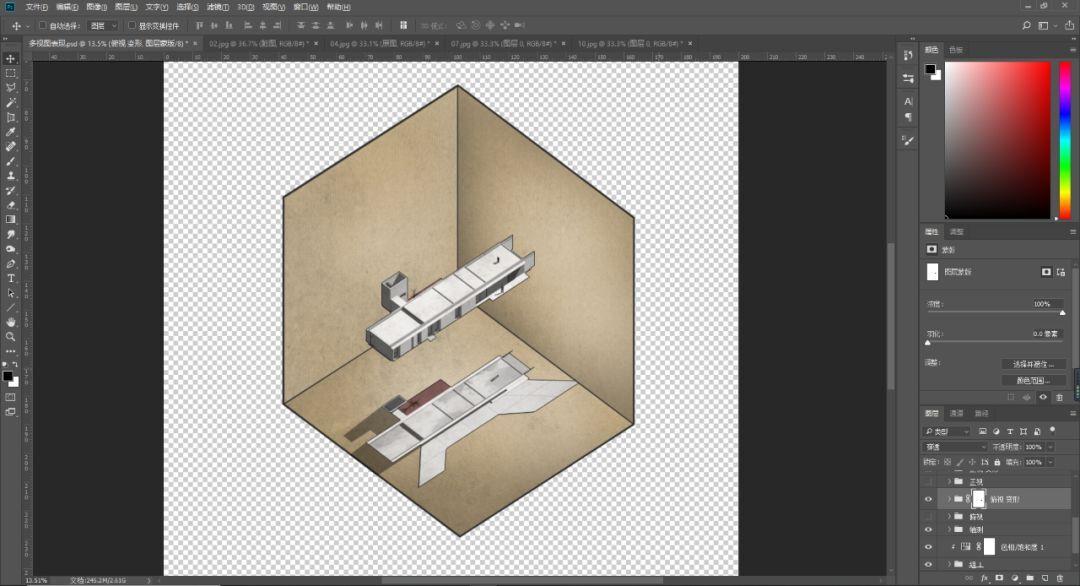Screen dimensions: 1080x586
Task: Select the Horizontal Type tool
Action: [x=10, y=278]
